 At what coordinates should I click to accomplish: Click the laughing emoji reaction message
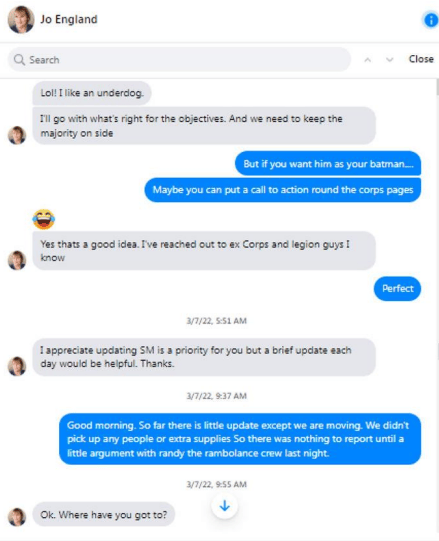tap(43, 219)
